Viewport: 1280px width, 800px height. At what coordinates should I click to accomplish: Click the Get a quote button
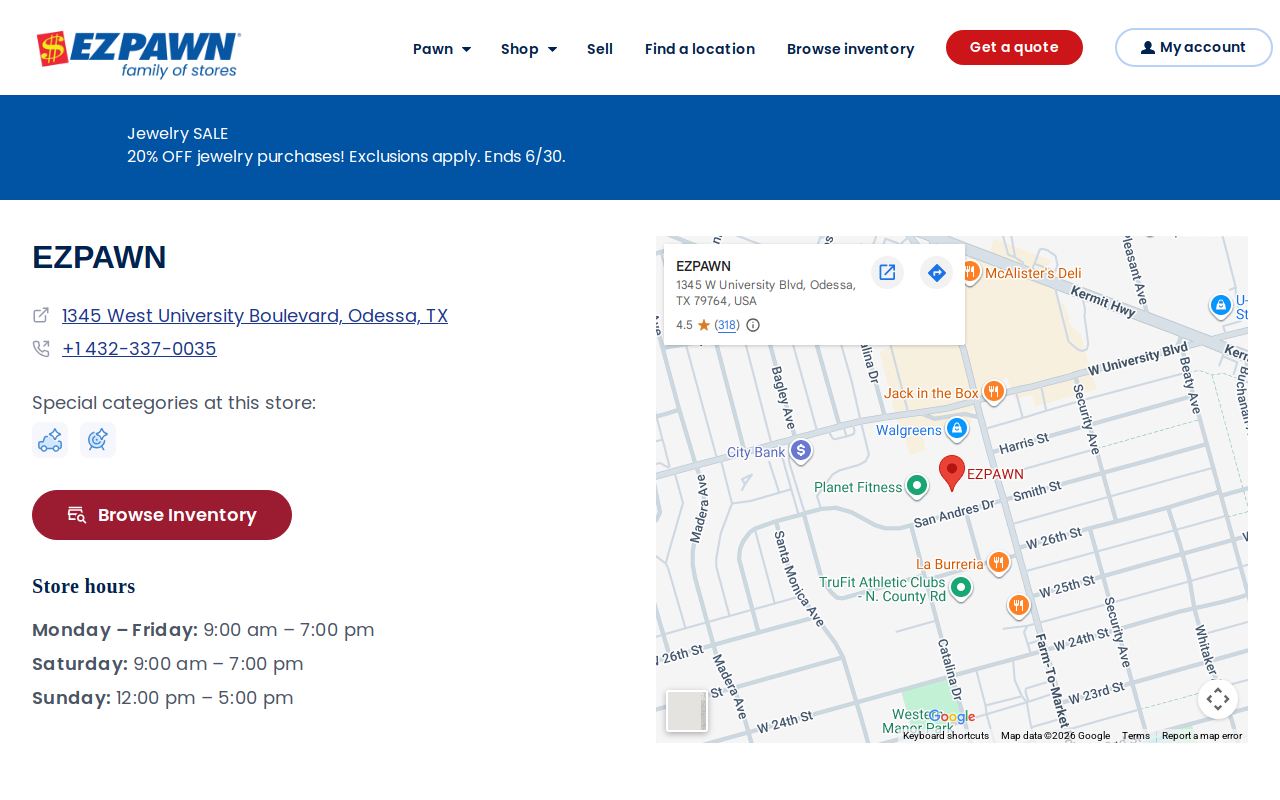[1014, 48]
